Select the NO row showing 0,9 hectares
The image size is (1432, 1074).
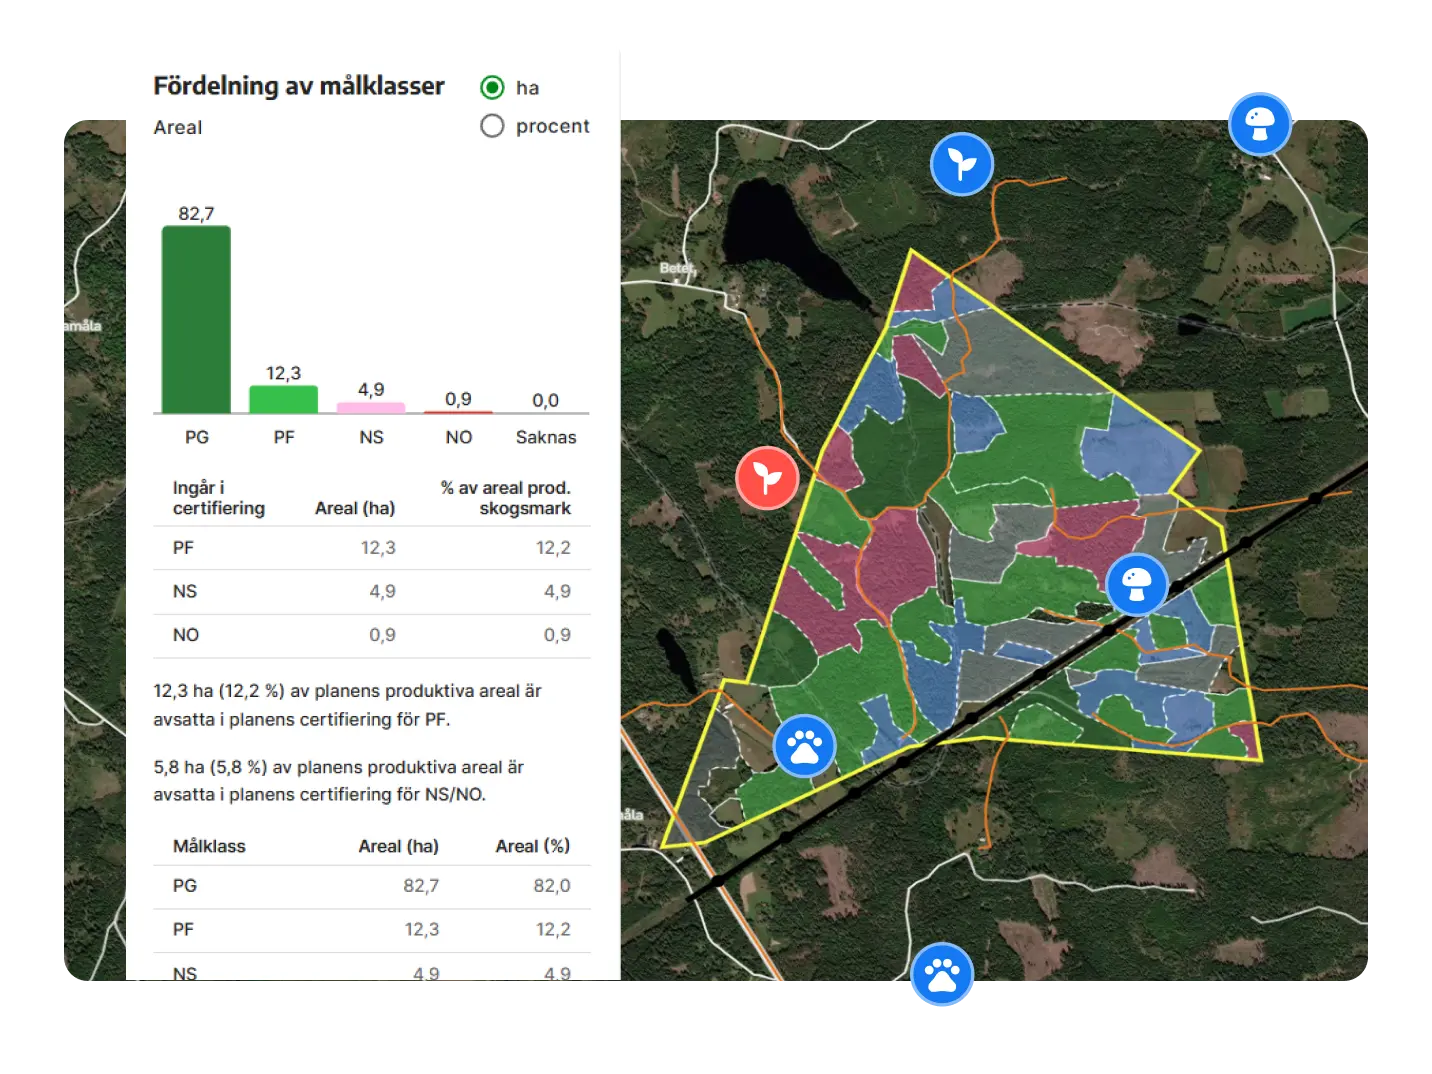(372, 635)
